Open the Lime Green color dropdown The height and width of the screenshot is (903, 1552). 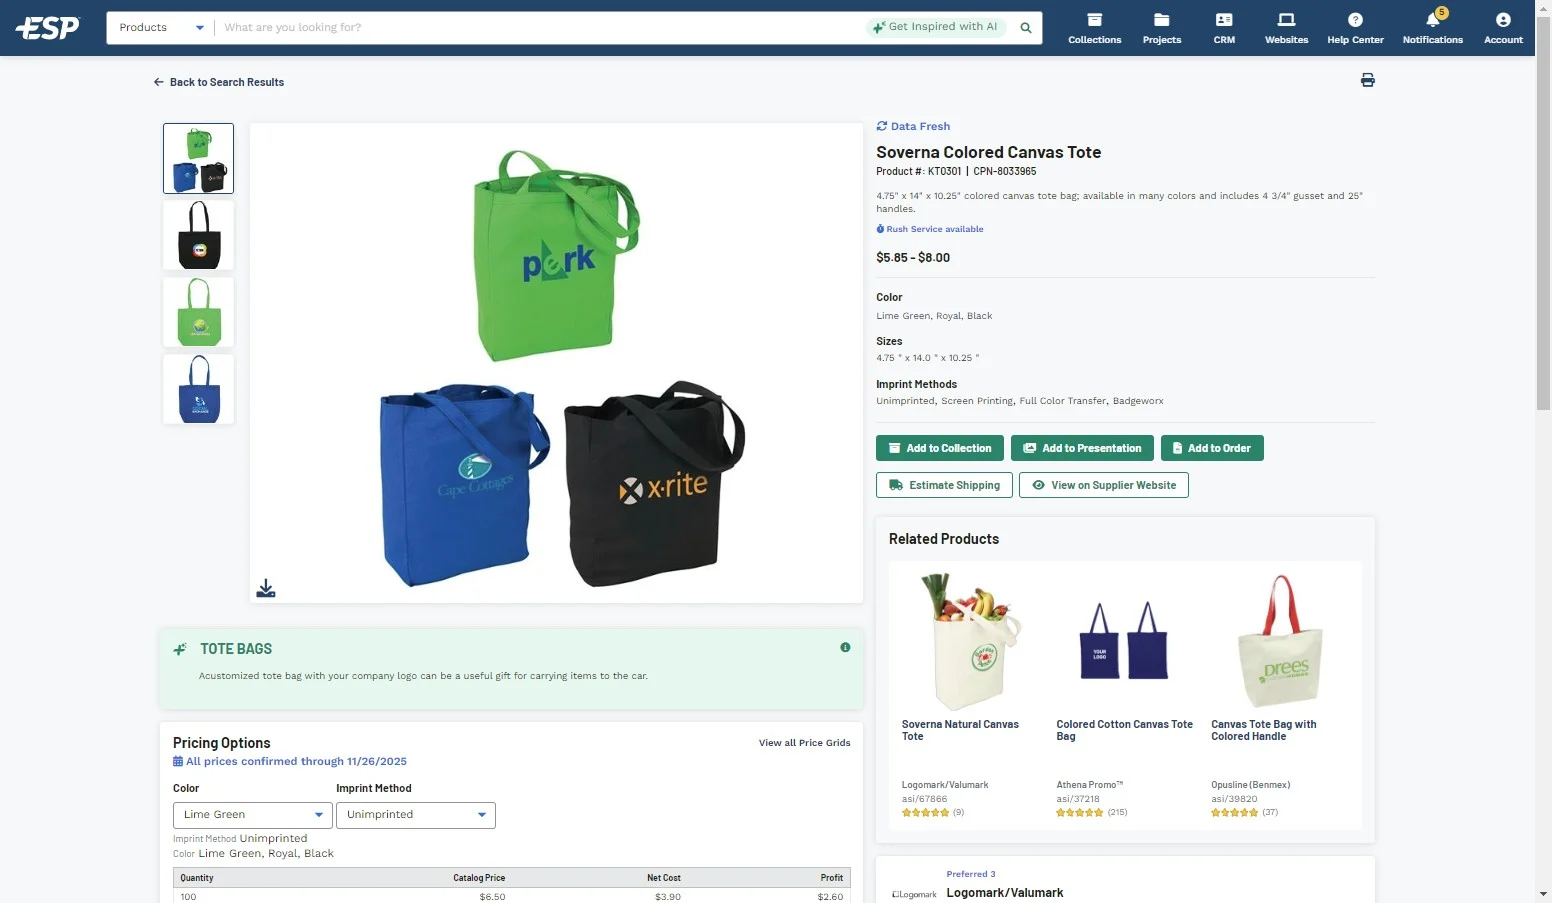(253, 815)
